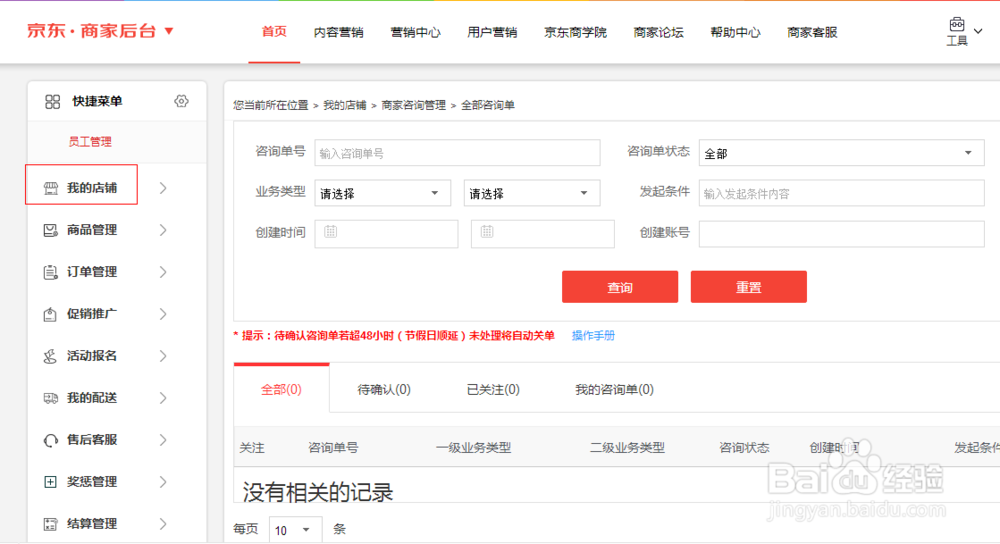Image resolution: width=1000 pixels, height=544 pixels.
Task: Click the 关注 column header
Action: click(252, 448)
